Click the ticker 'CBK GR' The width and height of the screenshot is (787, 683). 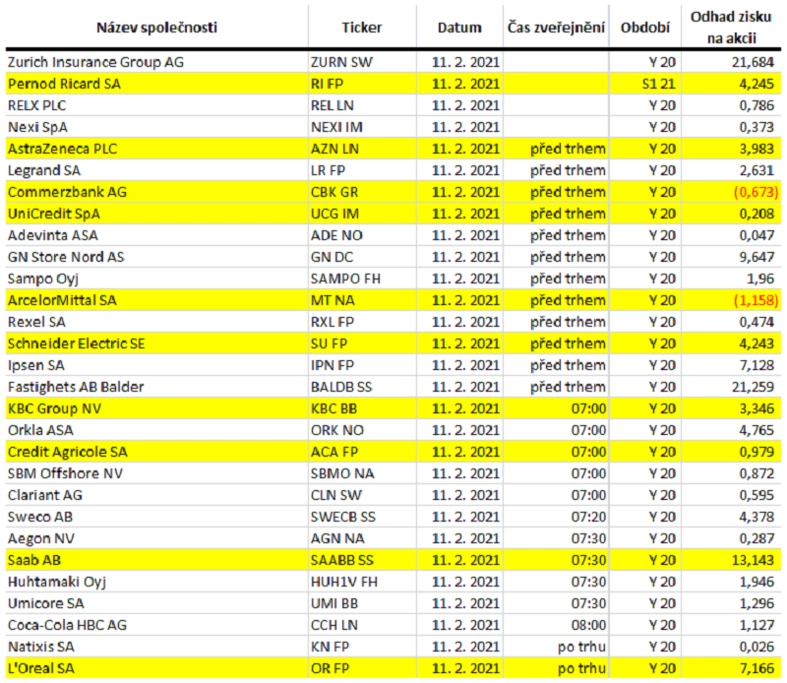[x=334, y=192]
